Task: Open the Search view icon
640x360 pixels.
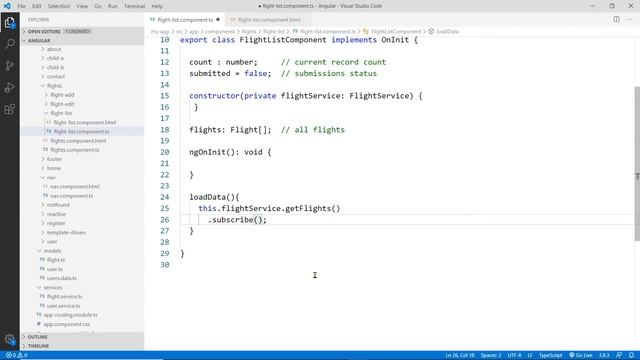Action: (x=9, y=44)
